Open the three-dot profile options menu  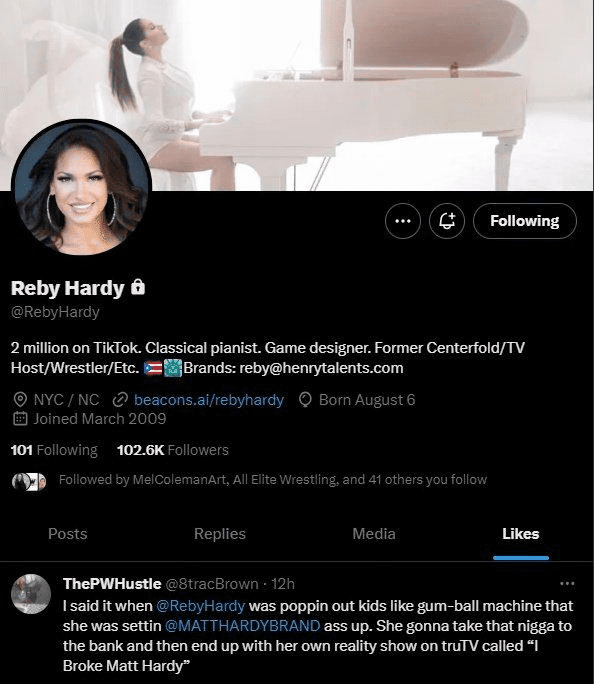point(403,221)
